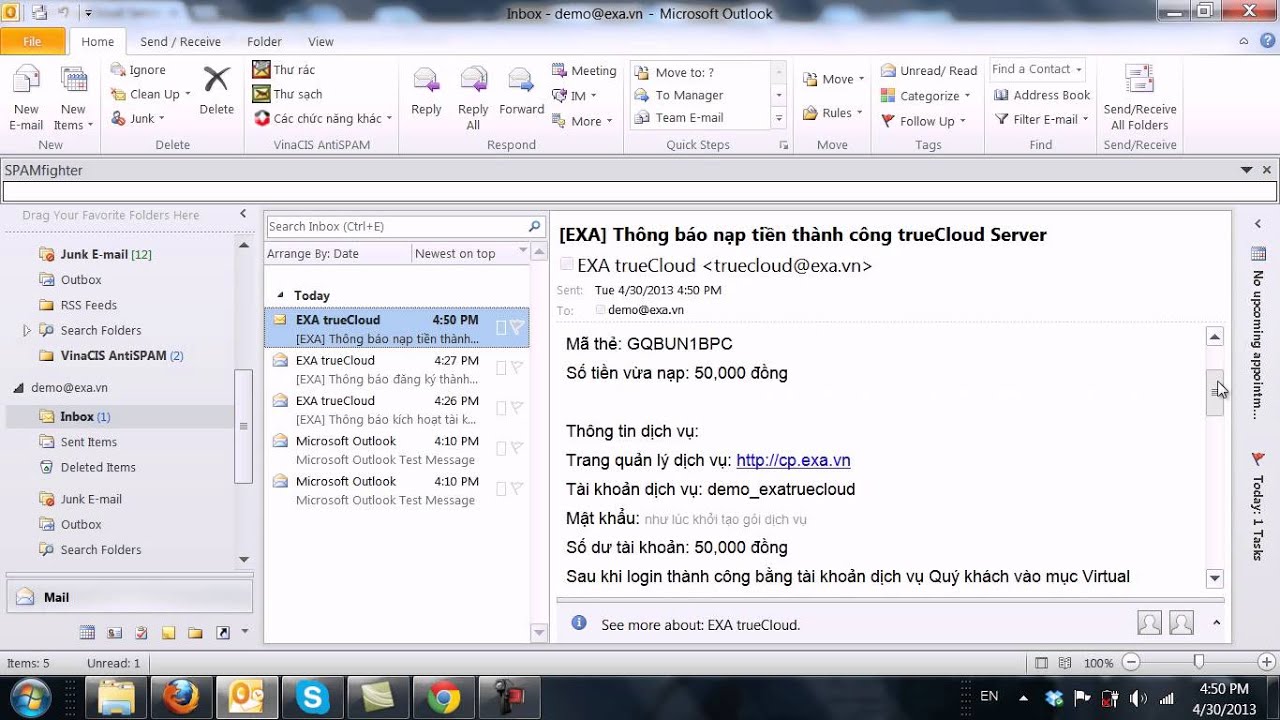Minimize the ribbon with the caret
Screen dimensions: 1280x720
(x=1243, y=41)
